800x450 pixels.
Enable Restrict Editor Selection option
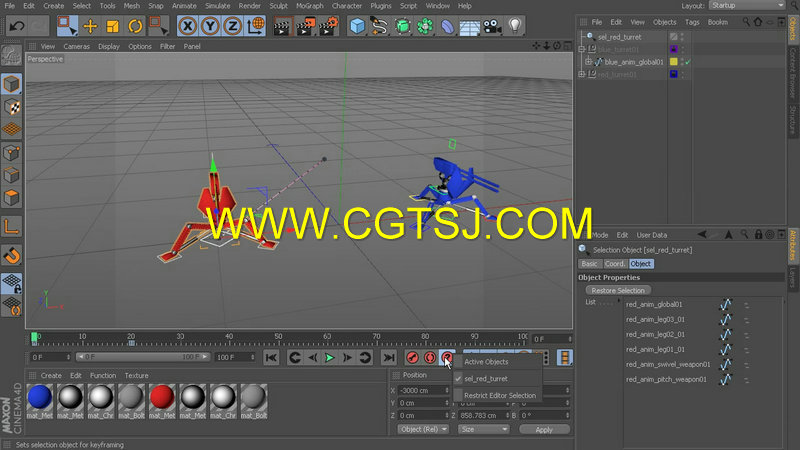(x=499, y=395)
